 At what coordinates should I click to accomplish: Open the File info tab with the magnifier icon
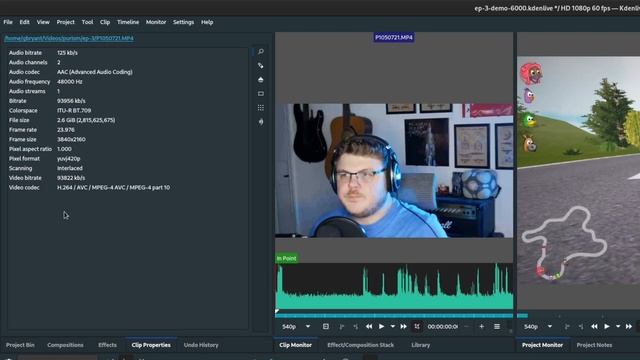tap(260, 52)
